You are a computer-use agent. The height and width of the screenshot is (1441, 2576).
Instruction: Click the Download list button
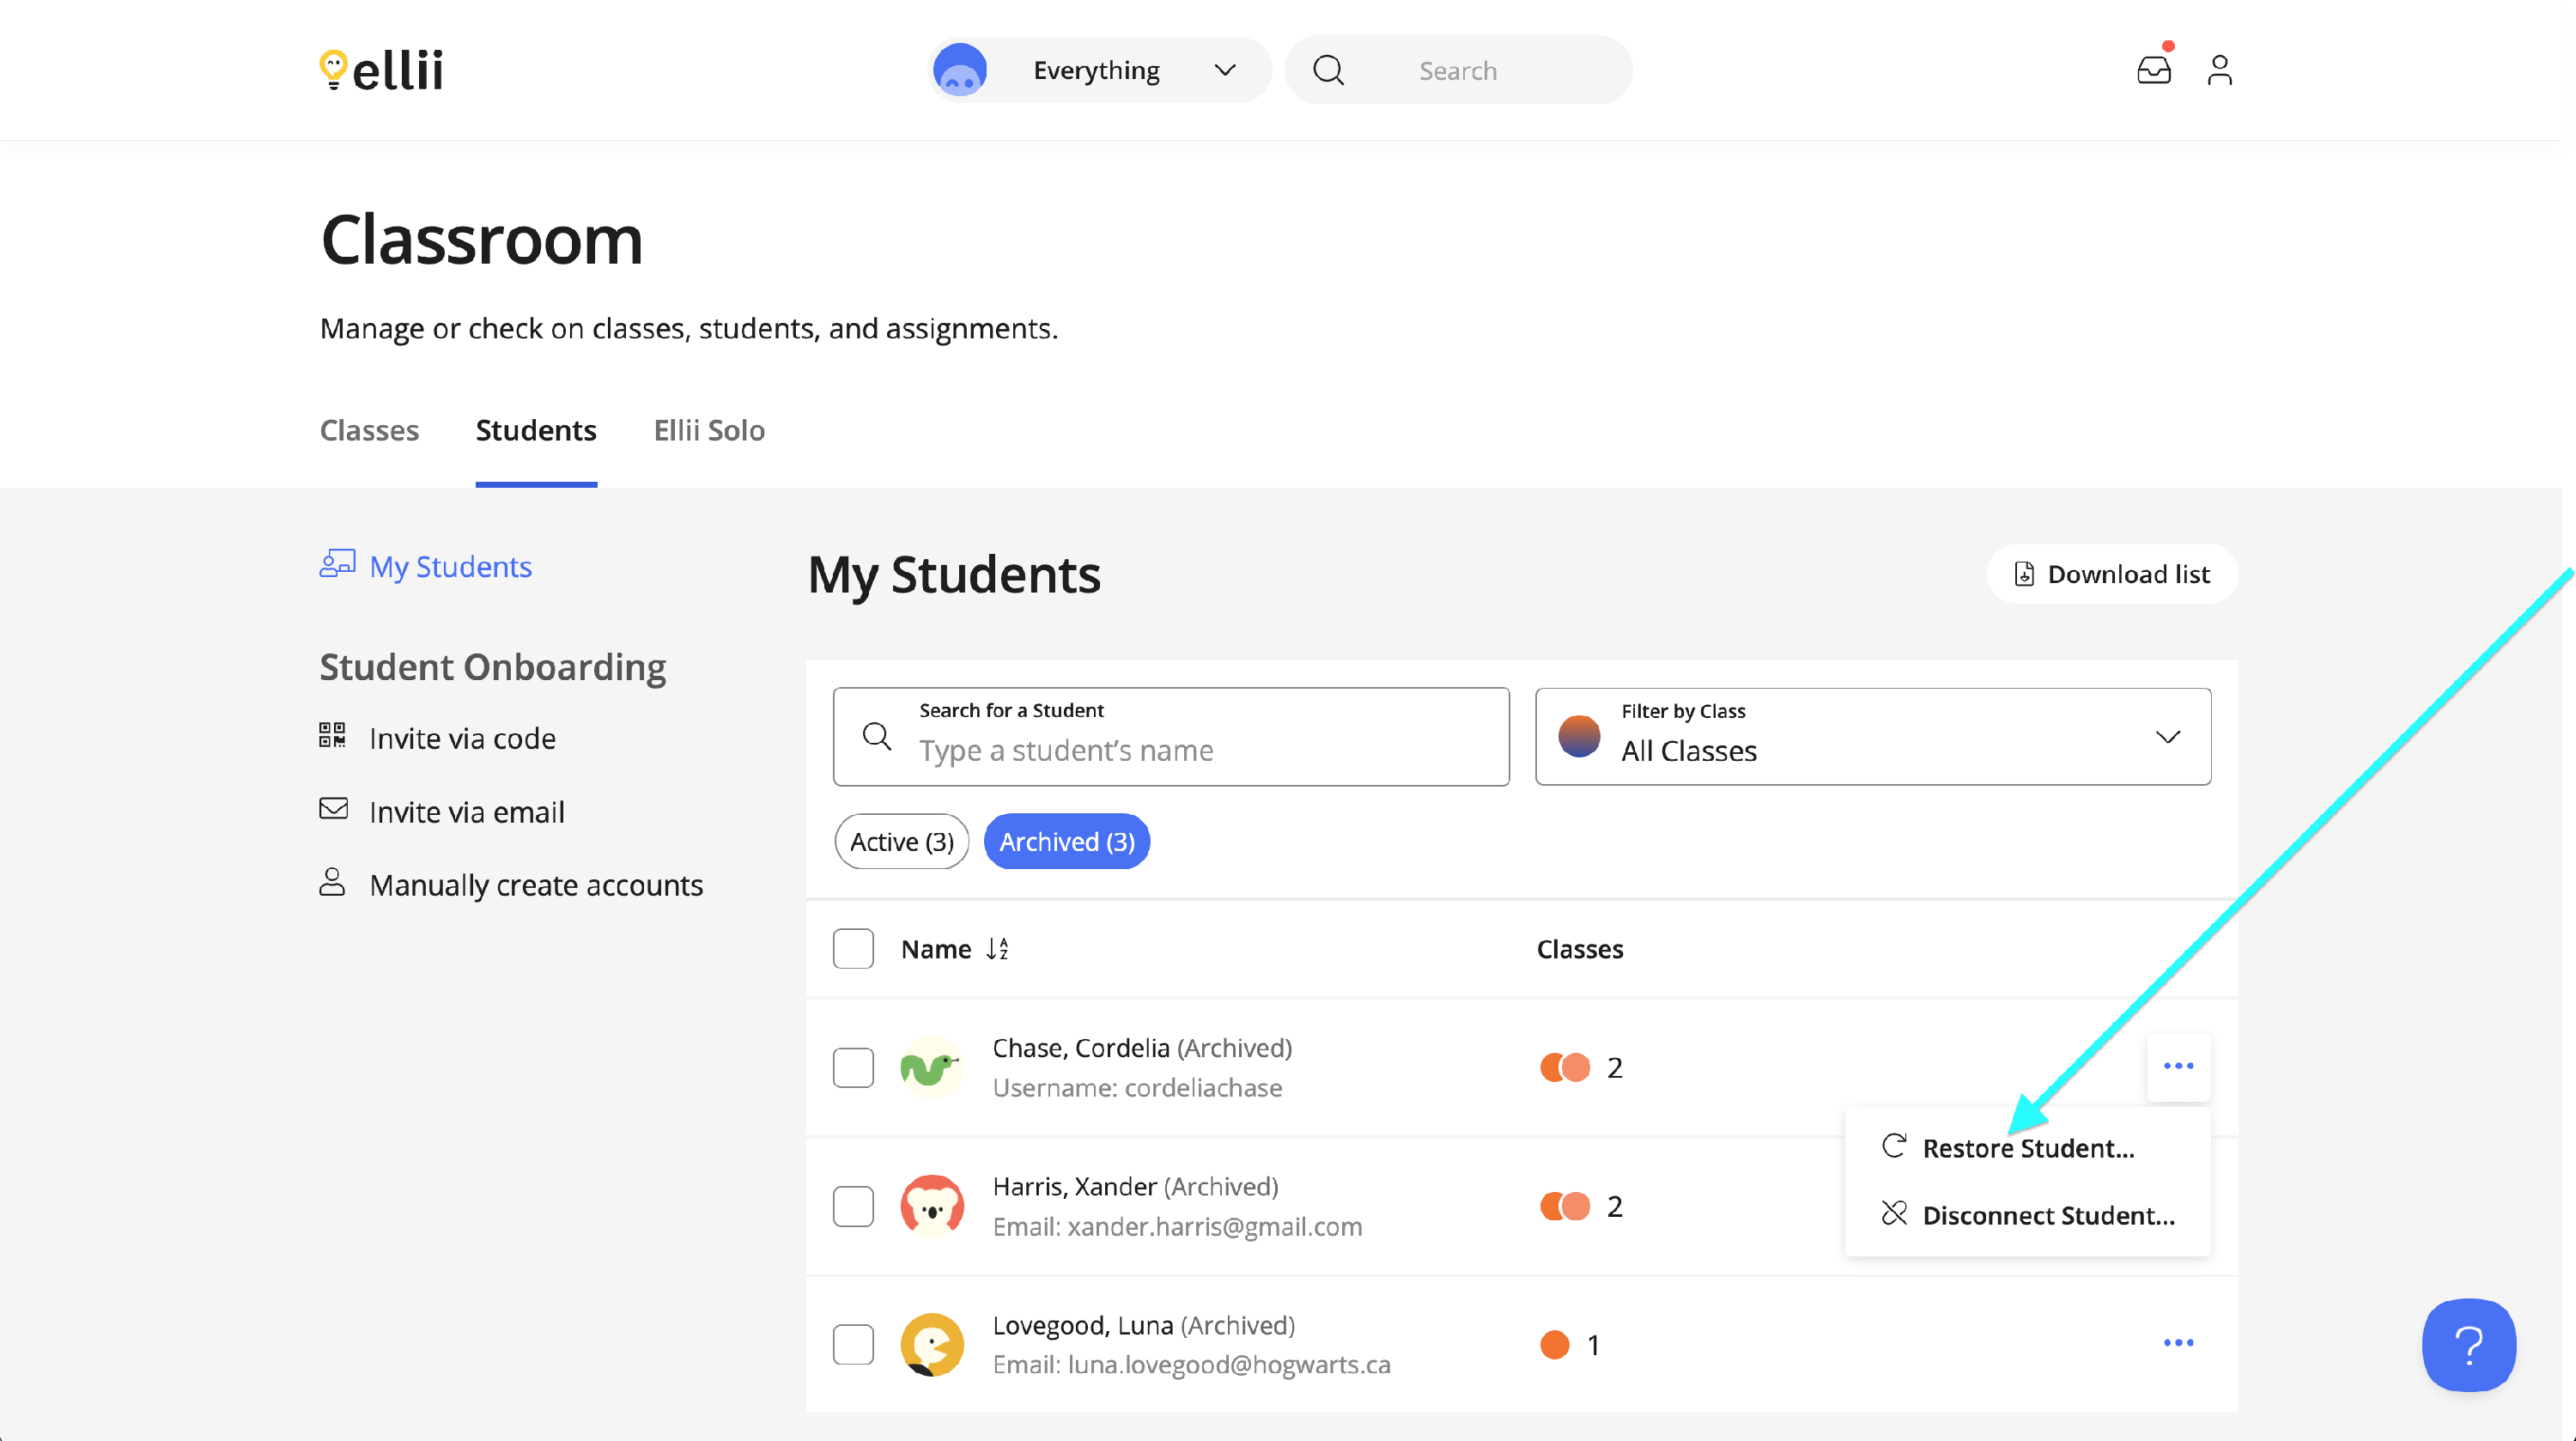[2112, 574]
